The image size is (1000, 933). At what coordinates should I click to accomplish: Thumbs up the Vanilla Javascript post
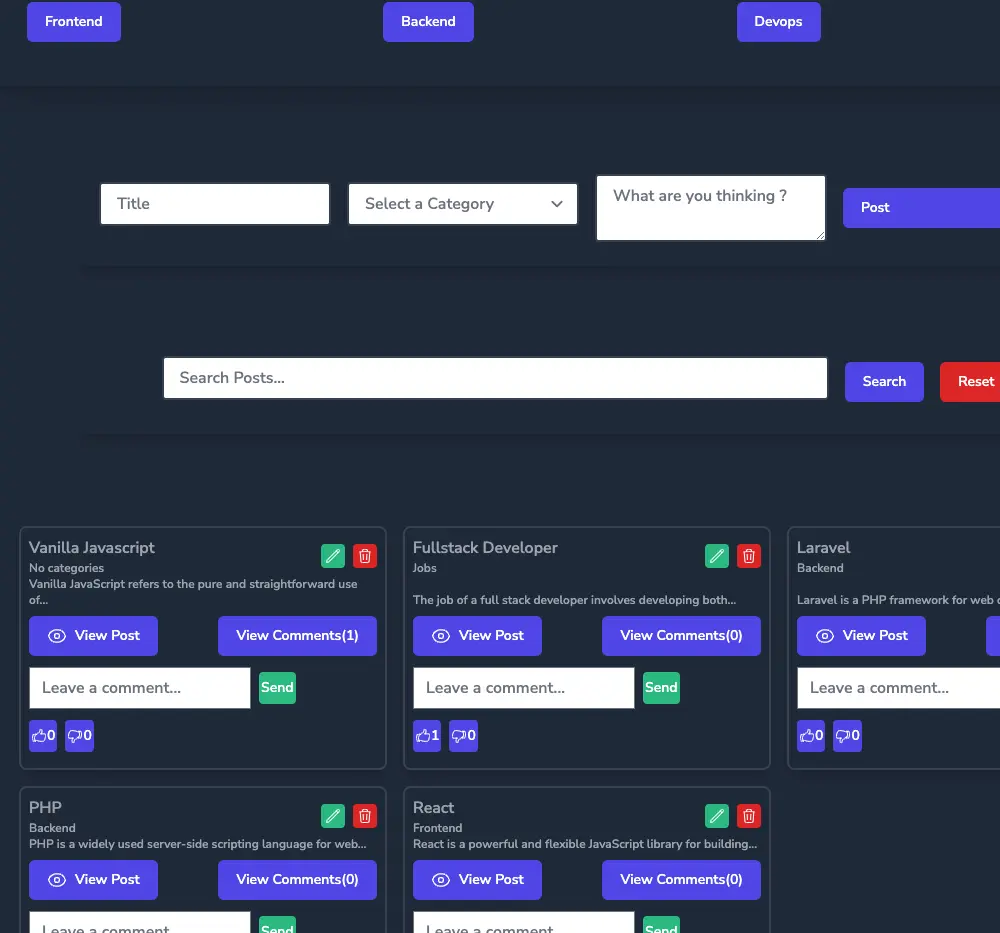click(43, 736)
